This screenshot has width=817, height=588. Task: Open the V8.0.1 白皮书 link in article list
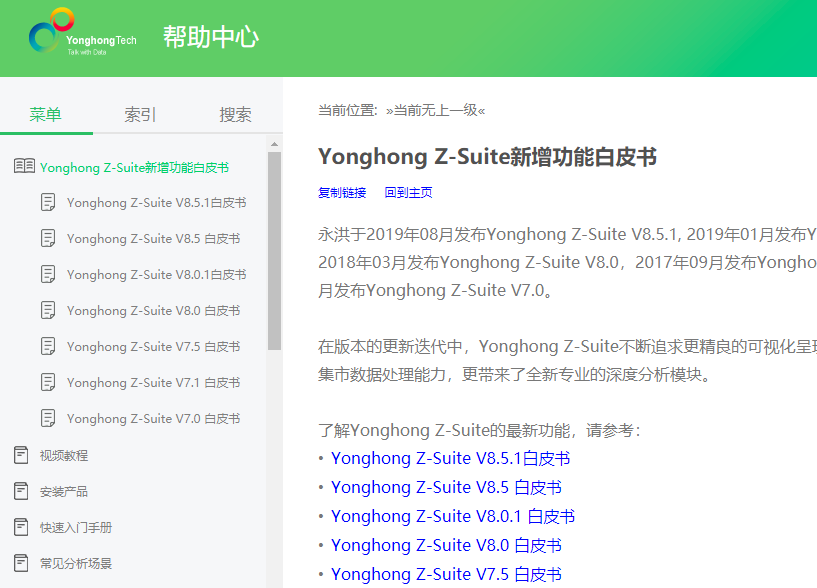pyautogui.click(x=453, y=516)
